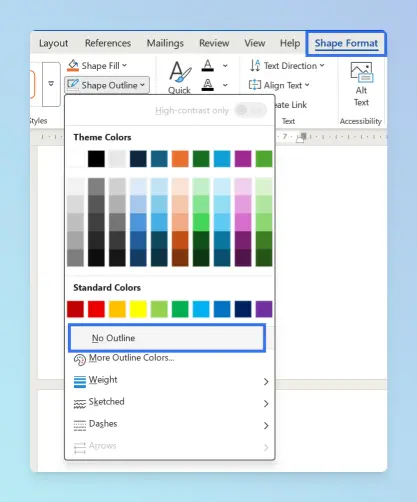Image resolution: width=417 pixels, height=502 pixels.
Task: Open the Layout tab
Action: pos(53,43)
